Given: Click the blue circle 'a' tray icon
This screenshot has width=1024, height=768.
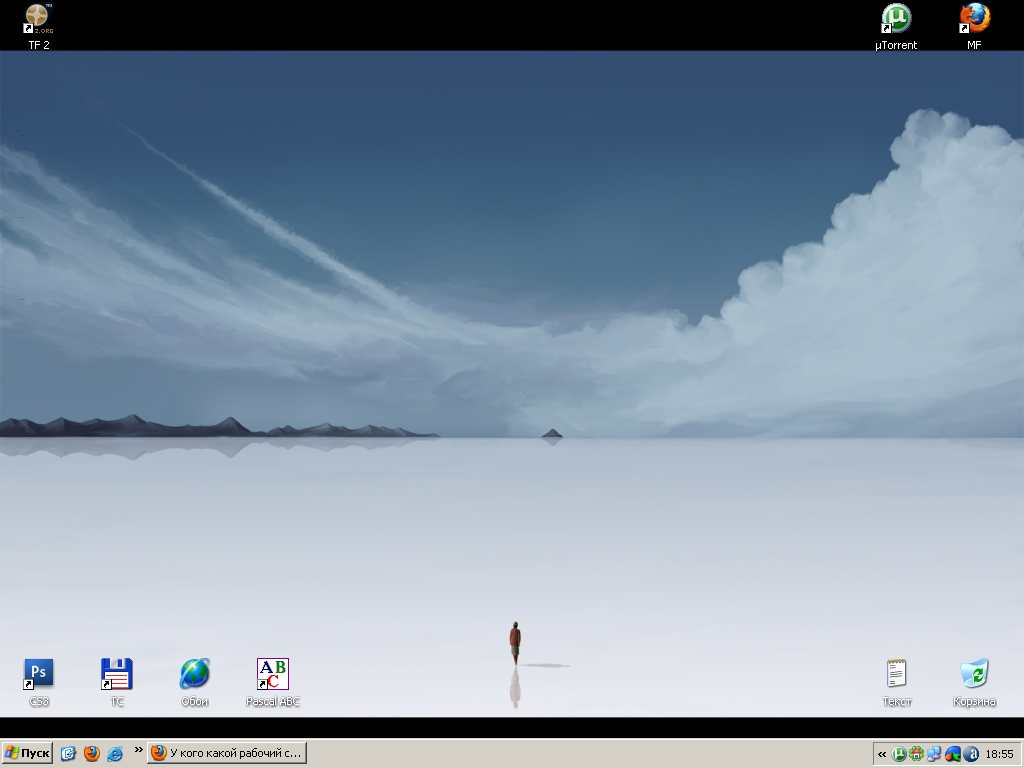Looking at the screenshot, I should click(970, 754).
